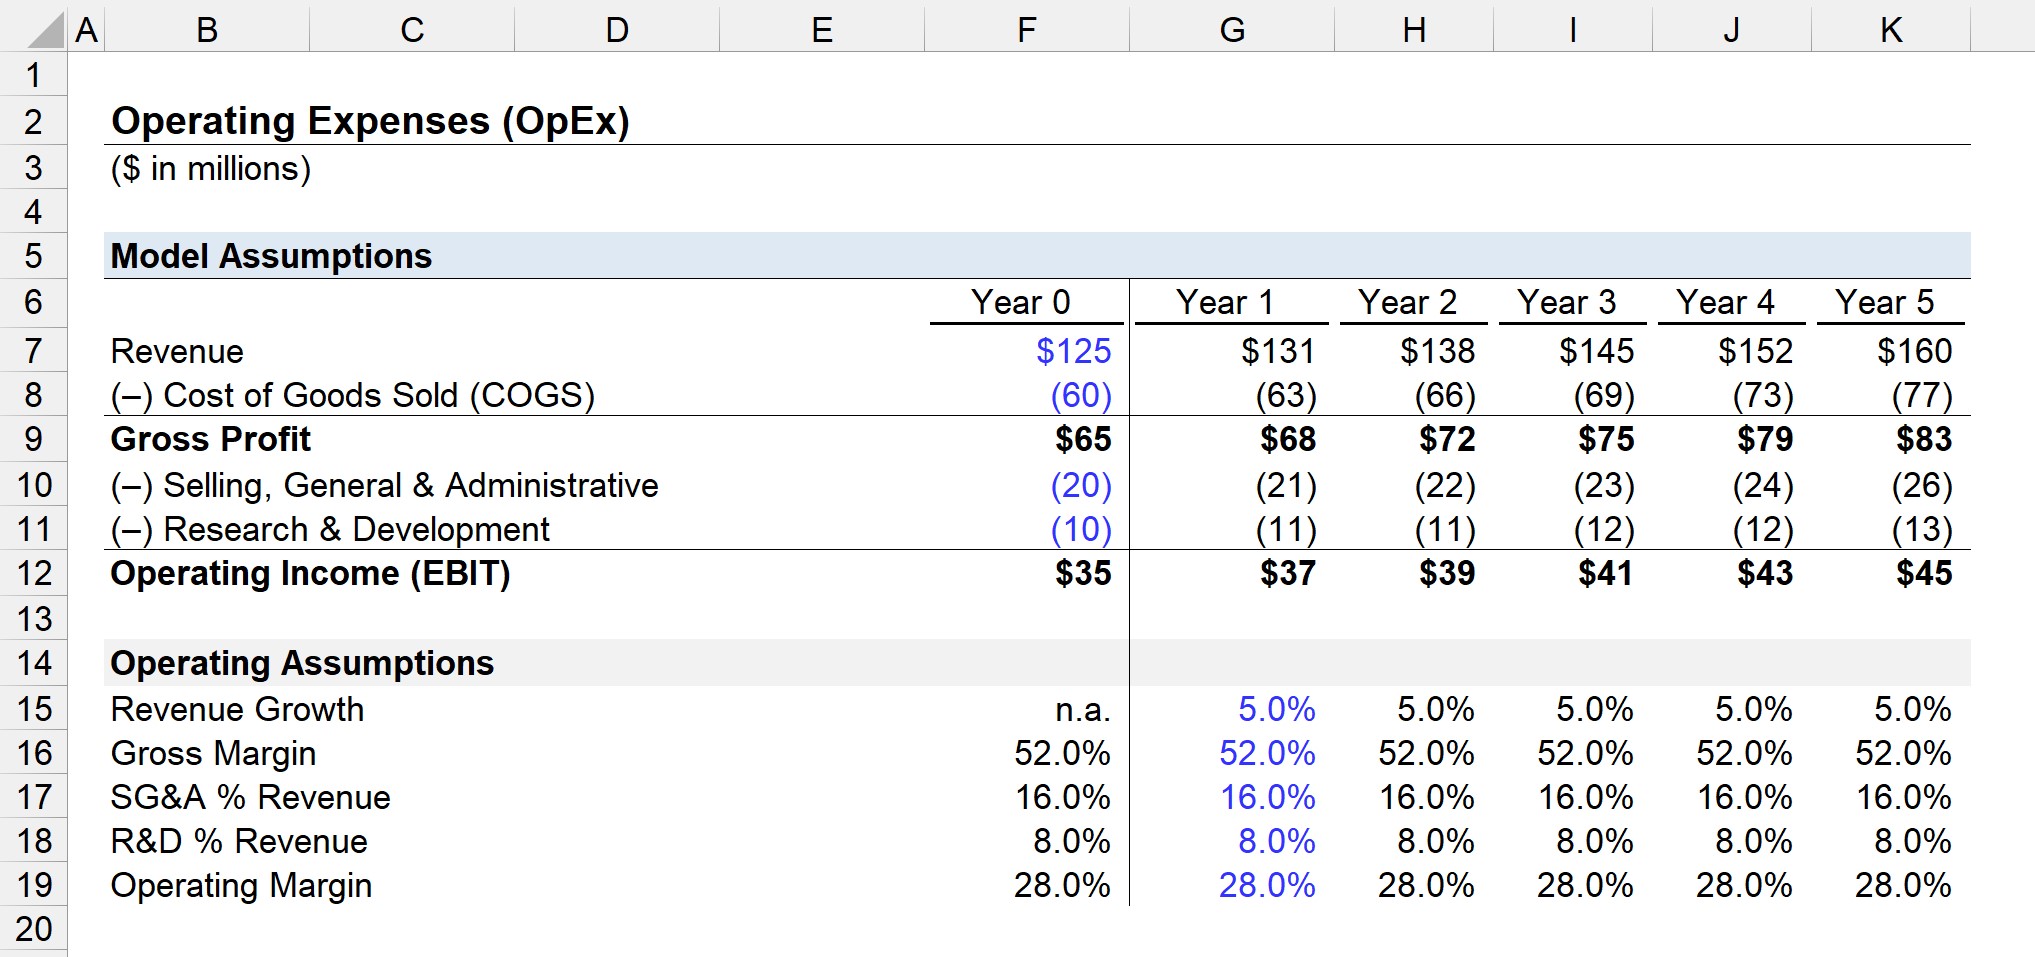Click the Year 5 column label
Viewport: 2035px width, 957px height.
[x=1884, y=302]
